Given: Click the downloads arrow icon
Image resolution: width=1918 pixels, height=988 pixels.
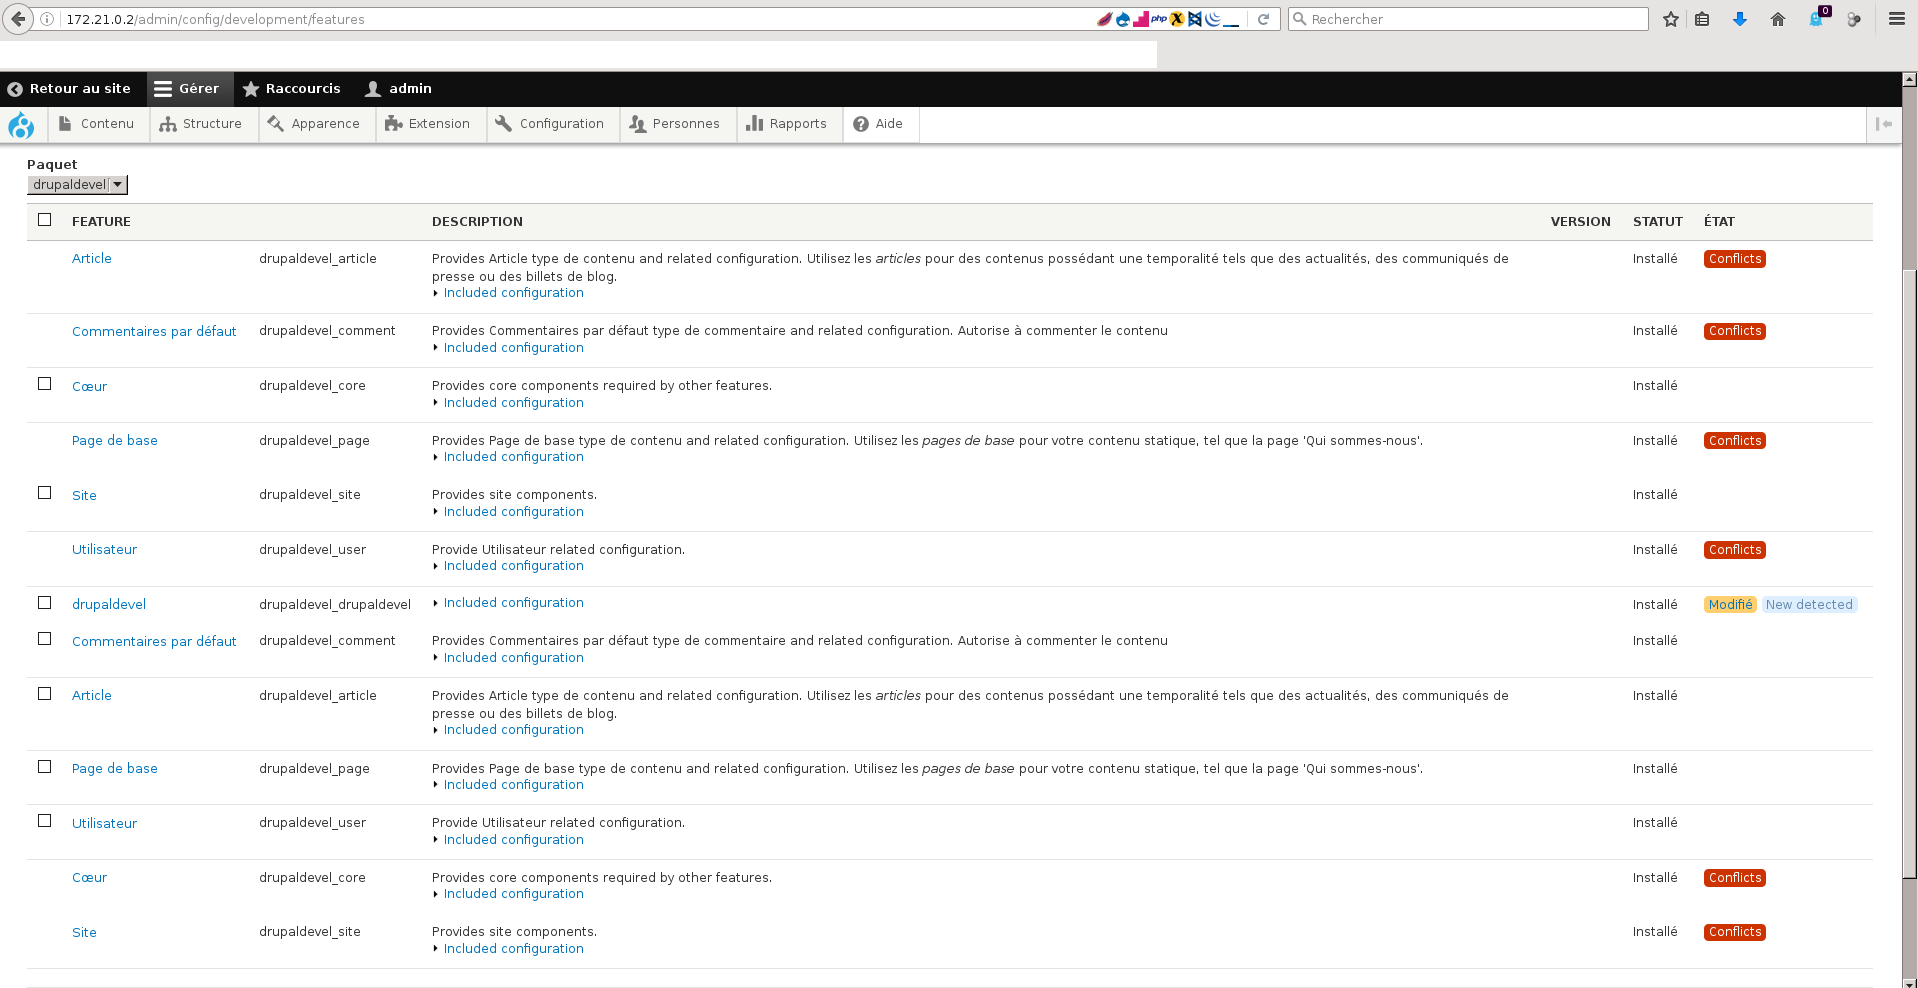Looking at the screenshot, I should 1740,19.
